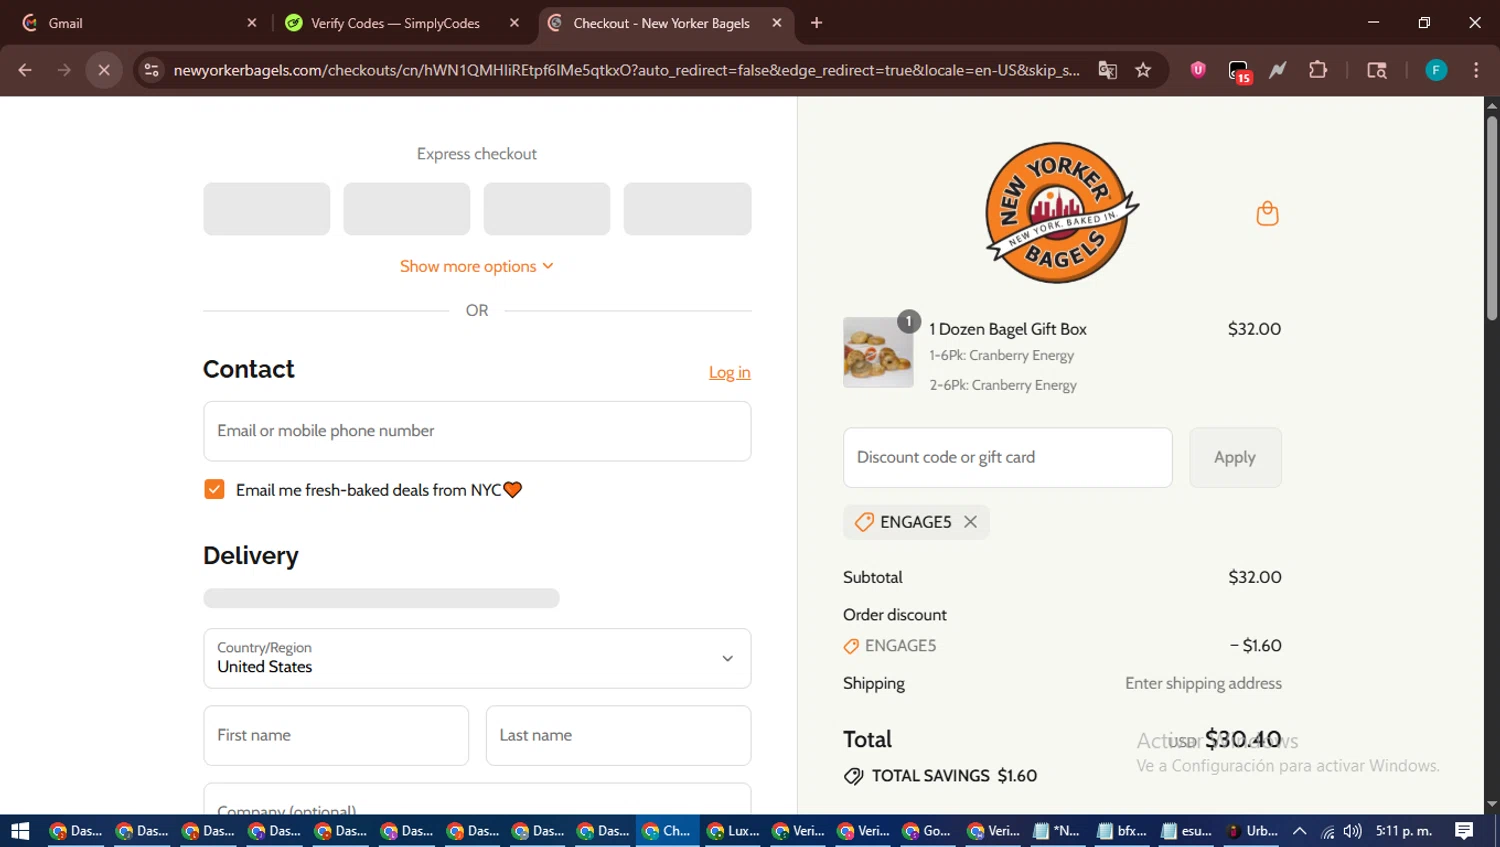Open the esu... Notepad window in taskbar
The height and width of the screenshot is (847, 1500).
click(x=1187, y=831)
